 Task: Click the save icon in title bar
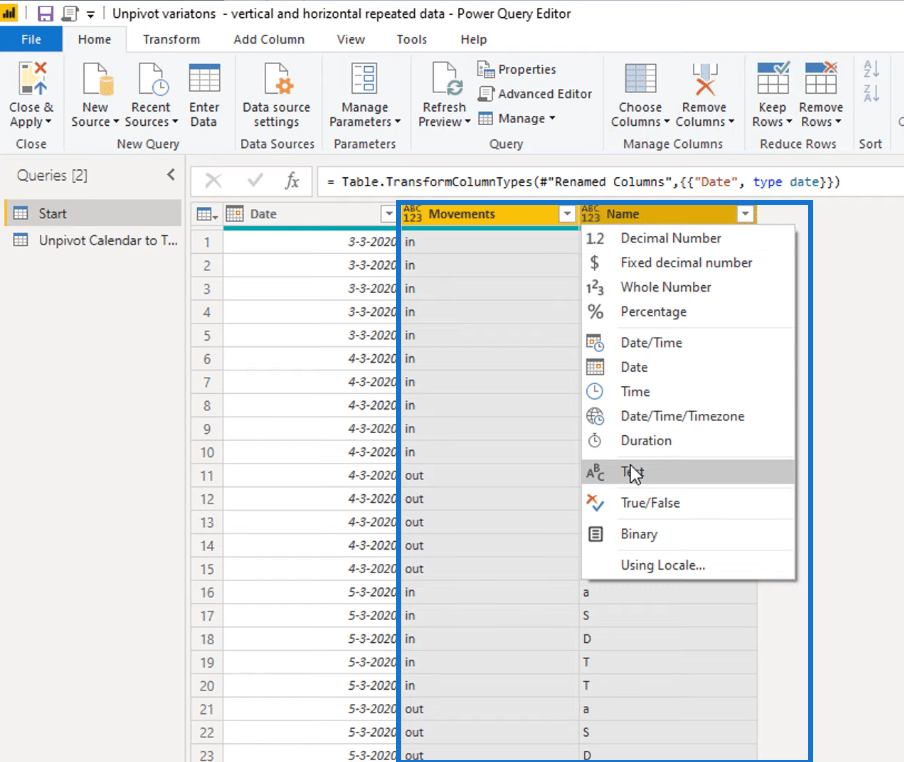(45, 13)
